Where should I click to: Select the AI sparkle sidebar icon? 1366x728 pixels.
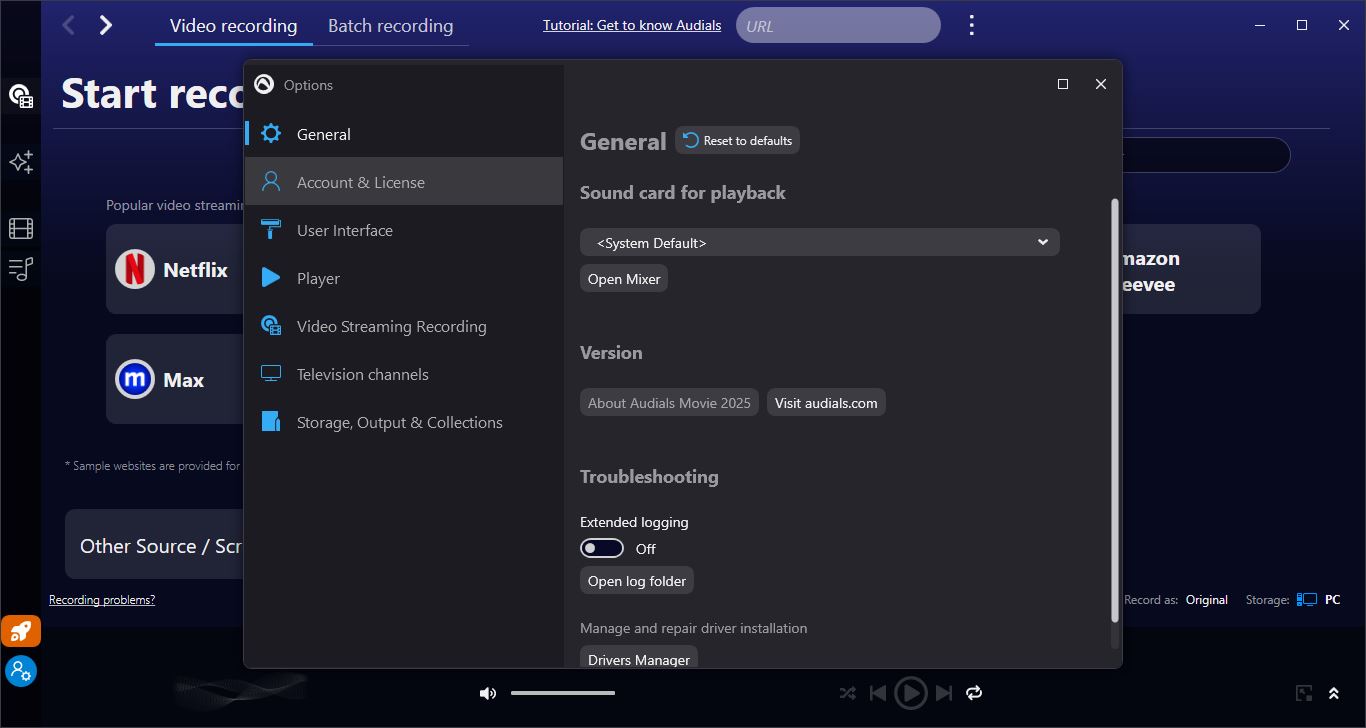[x=21, y=162]
